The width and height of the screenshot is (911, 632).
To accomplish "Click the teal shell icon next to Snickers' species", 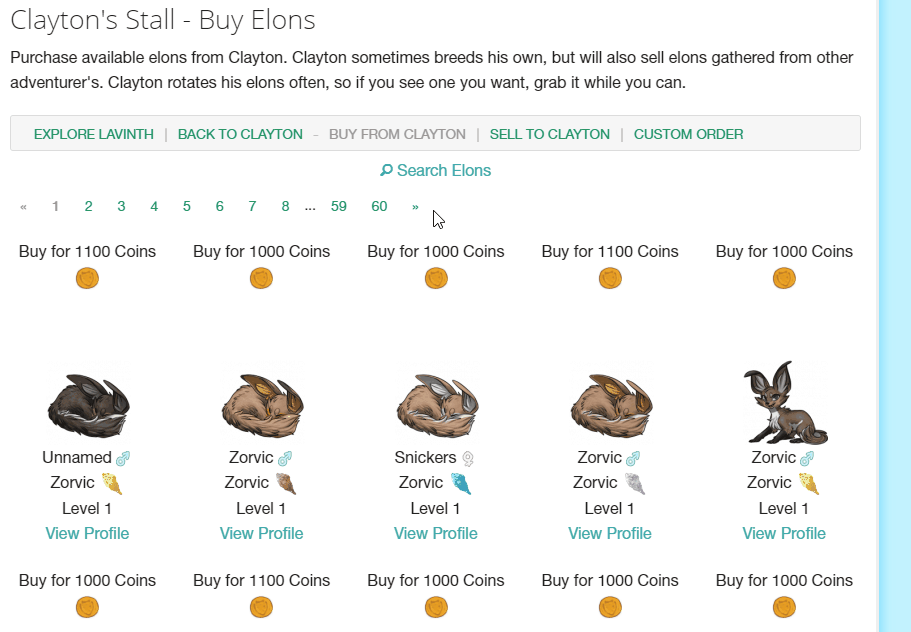I will (460, 484).
